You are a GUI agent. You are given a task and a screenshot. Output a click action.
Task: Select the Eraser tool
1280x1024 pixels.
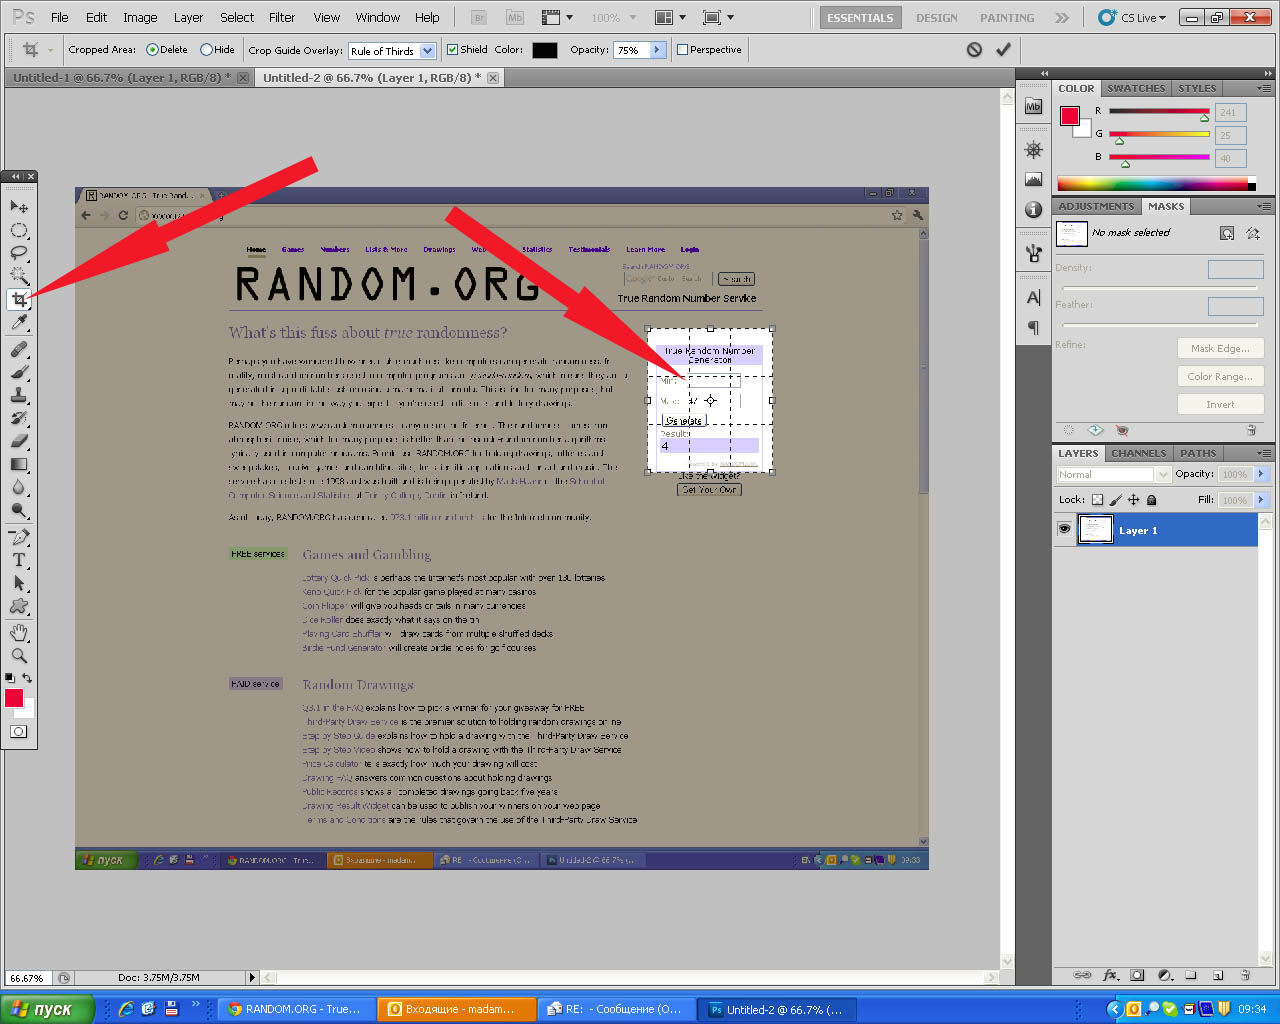[x=19, y=441]
